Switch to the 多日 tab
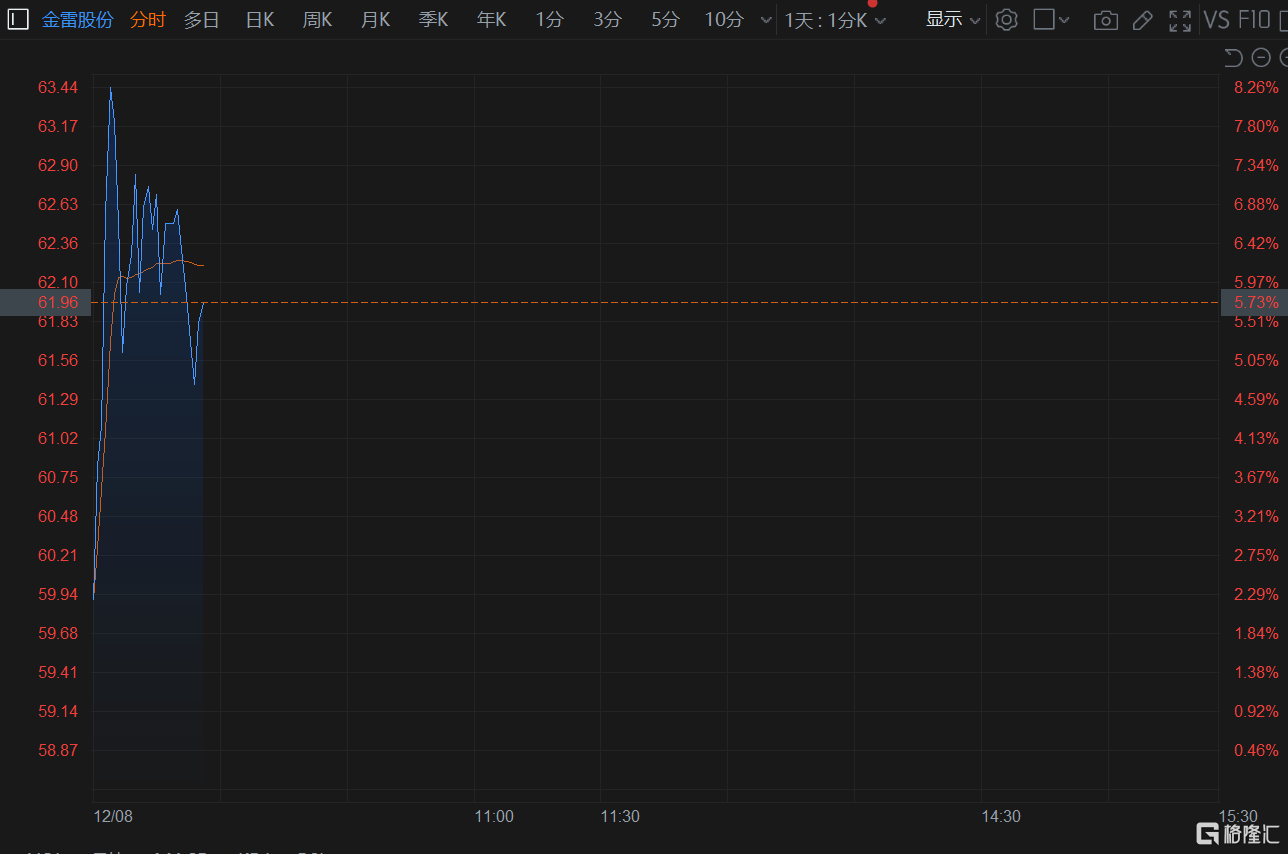Image resolution: width=1288 pixels, height=854 pixels. pos(202,19)
